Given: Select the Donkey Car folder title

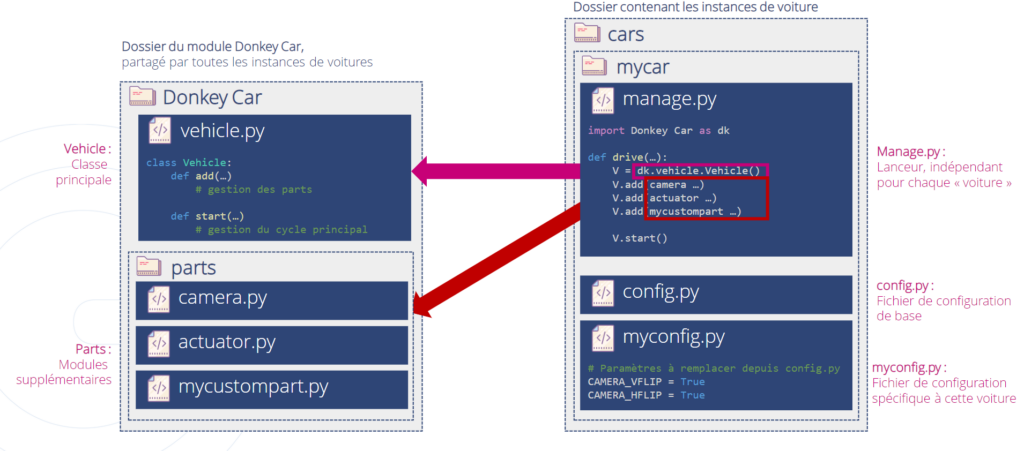Looking at the screenshot, I should pyautogui.click(x=212, y=97).
